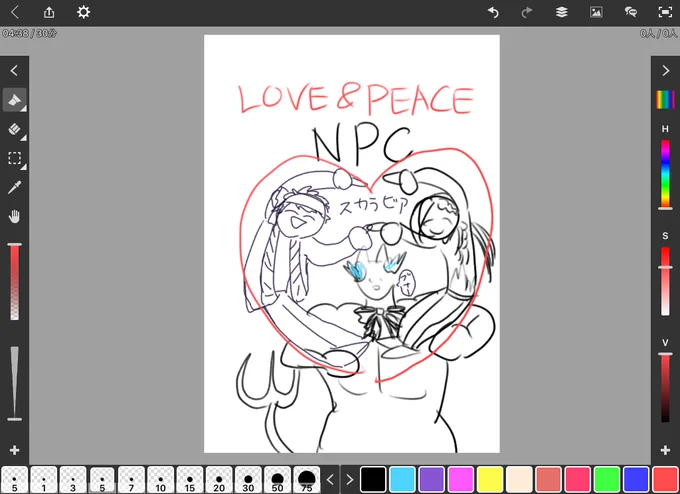Screen dimensions: 680x494
Task: Pick the salmon color swatch
Action: [548, 480]
